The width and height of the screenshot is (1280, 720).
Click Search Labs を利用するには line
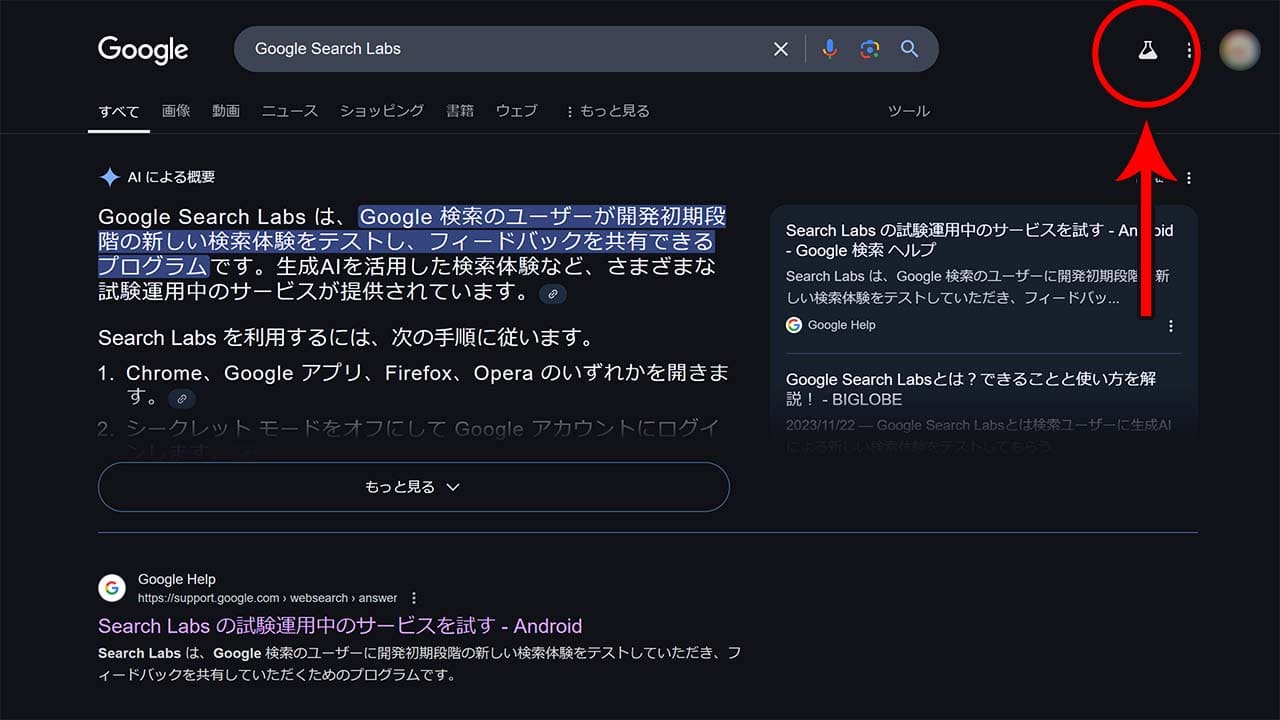(346, 337)
